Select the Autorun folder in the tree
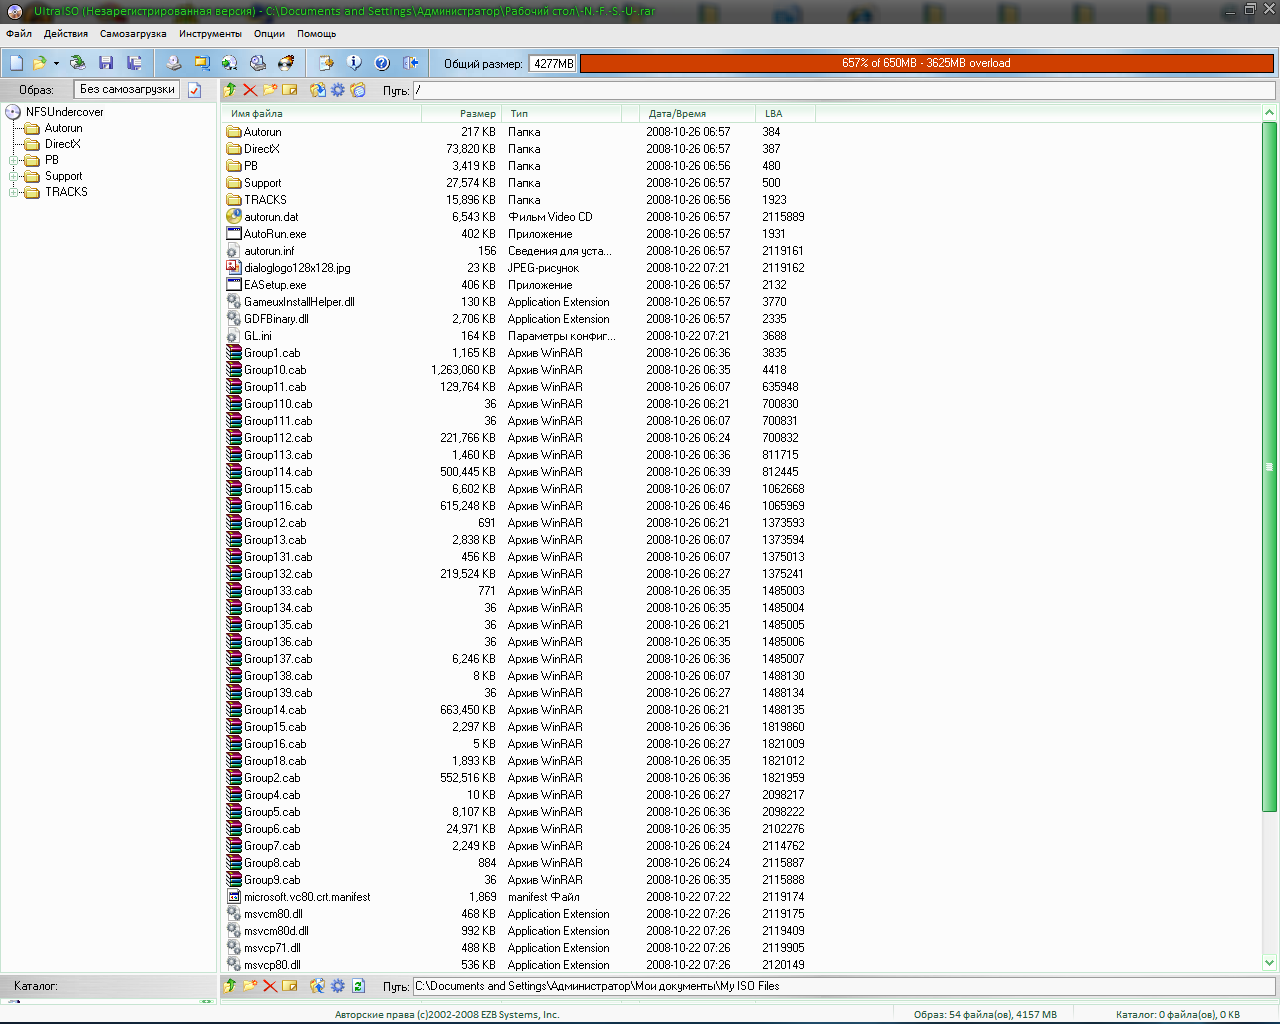 click(63, 128)
